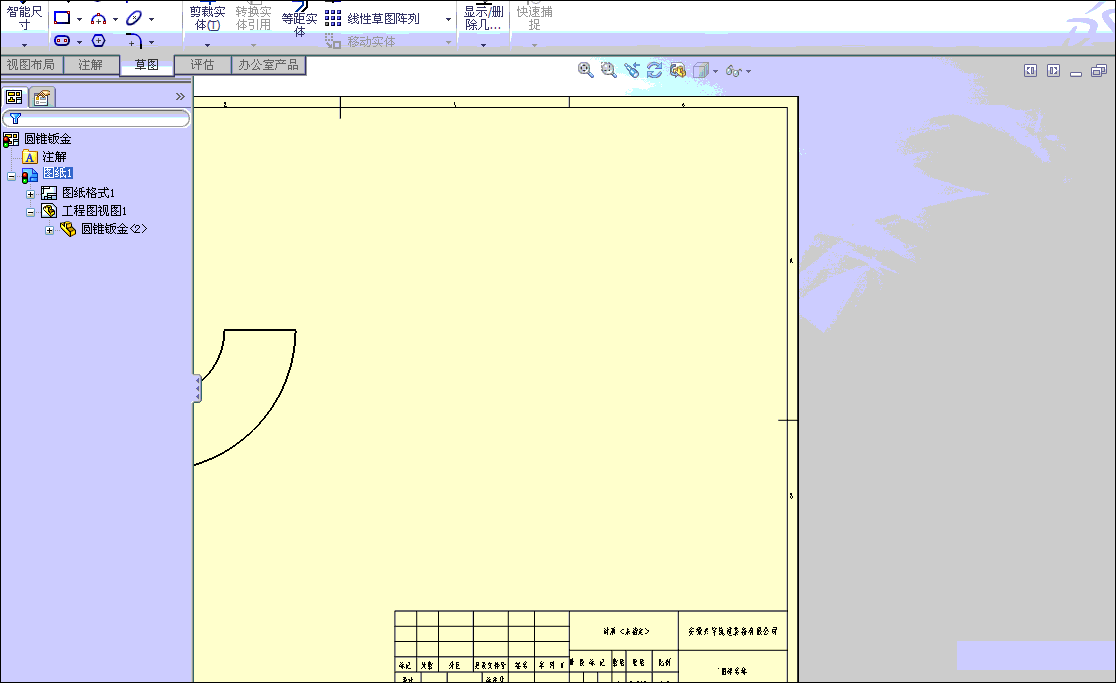
Task: Select the Smart Dimension (智能尺寸) tool
Action: click(24, 18)
